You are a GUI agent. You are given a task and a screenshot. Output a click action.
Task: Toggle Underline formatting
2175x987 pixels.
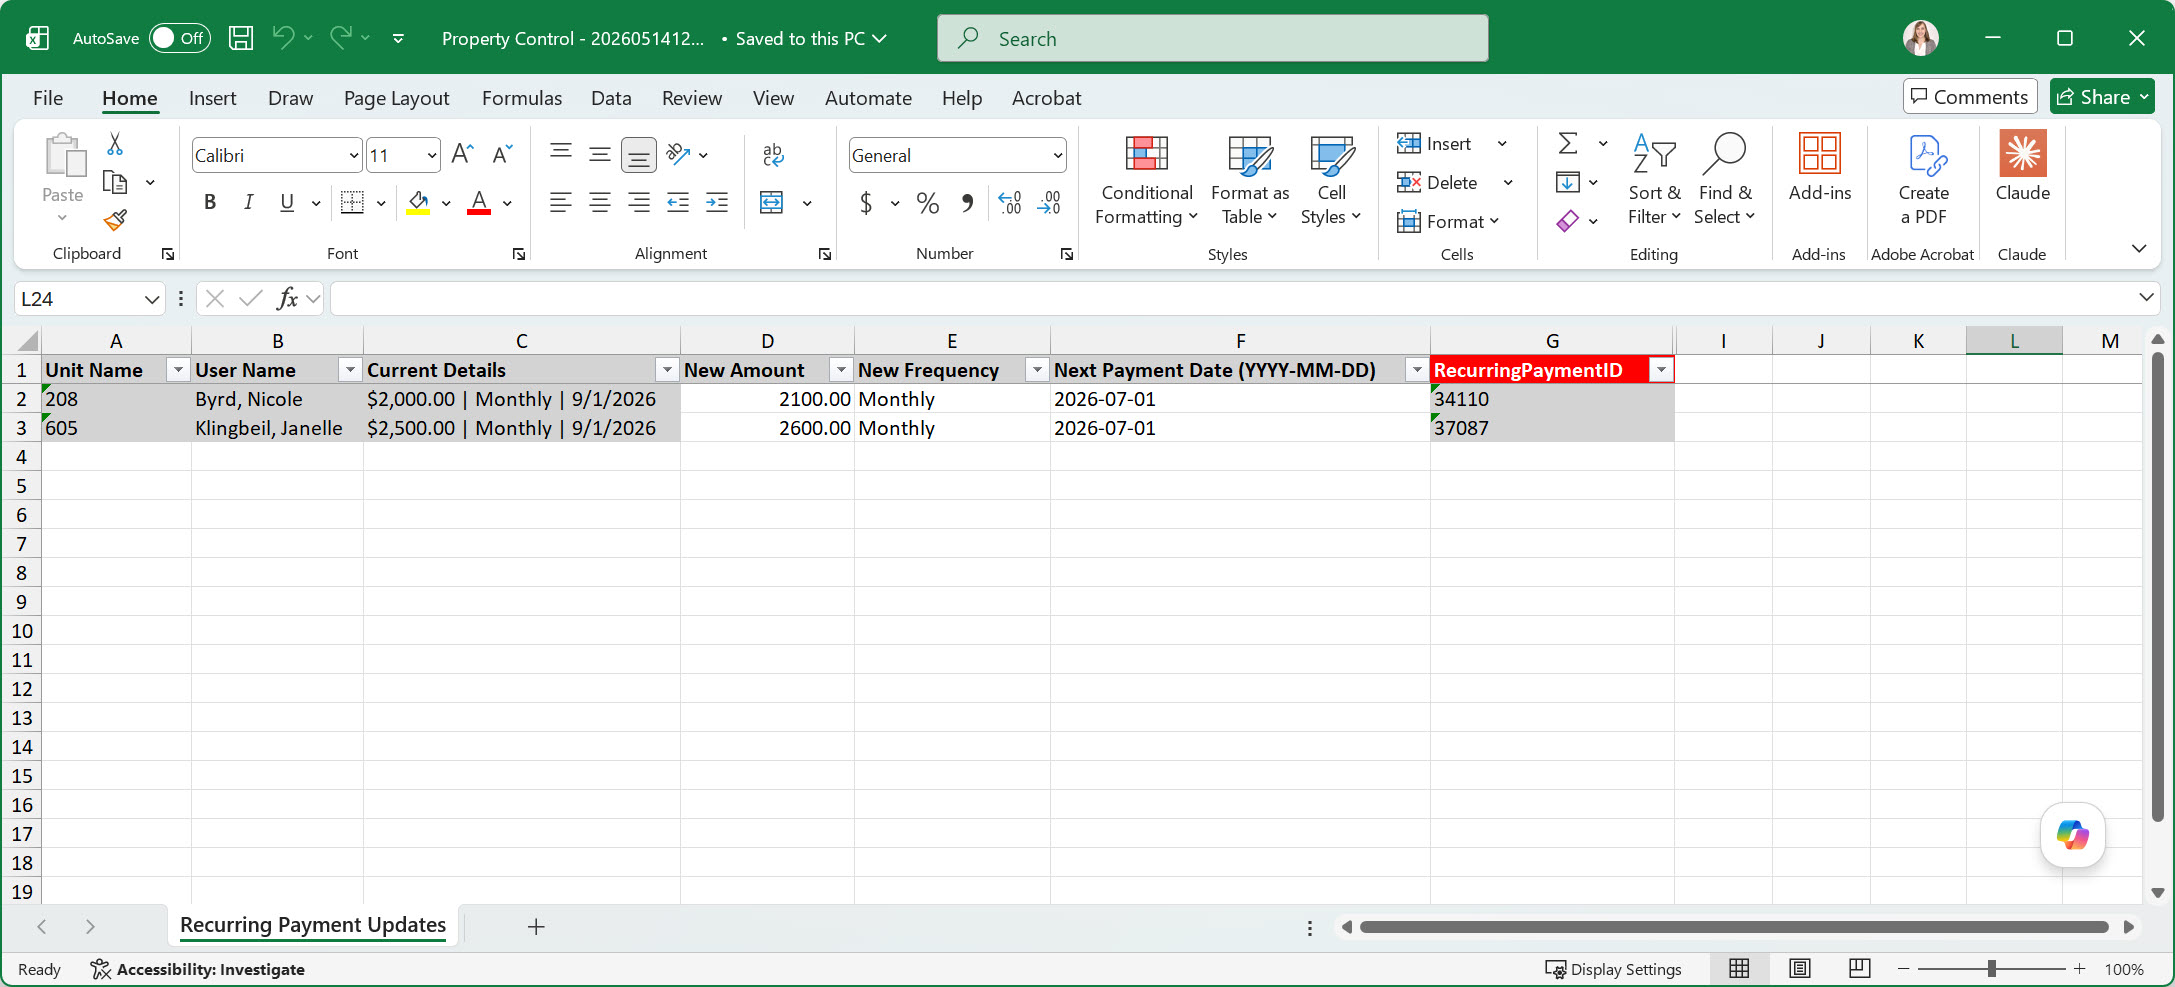click(287, 202)
